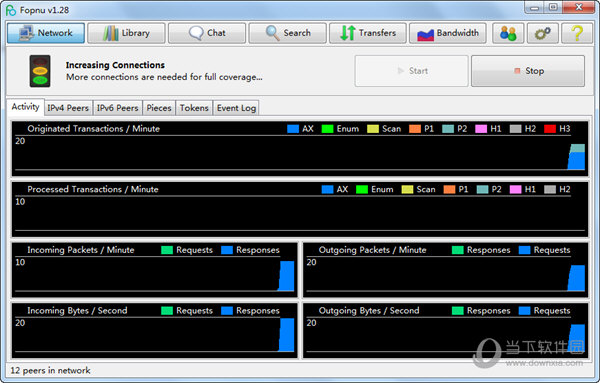
Task: Click the Originated Transactions graph spike
Action: click(577, 157)
